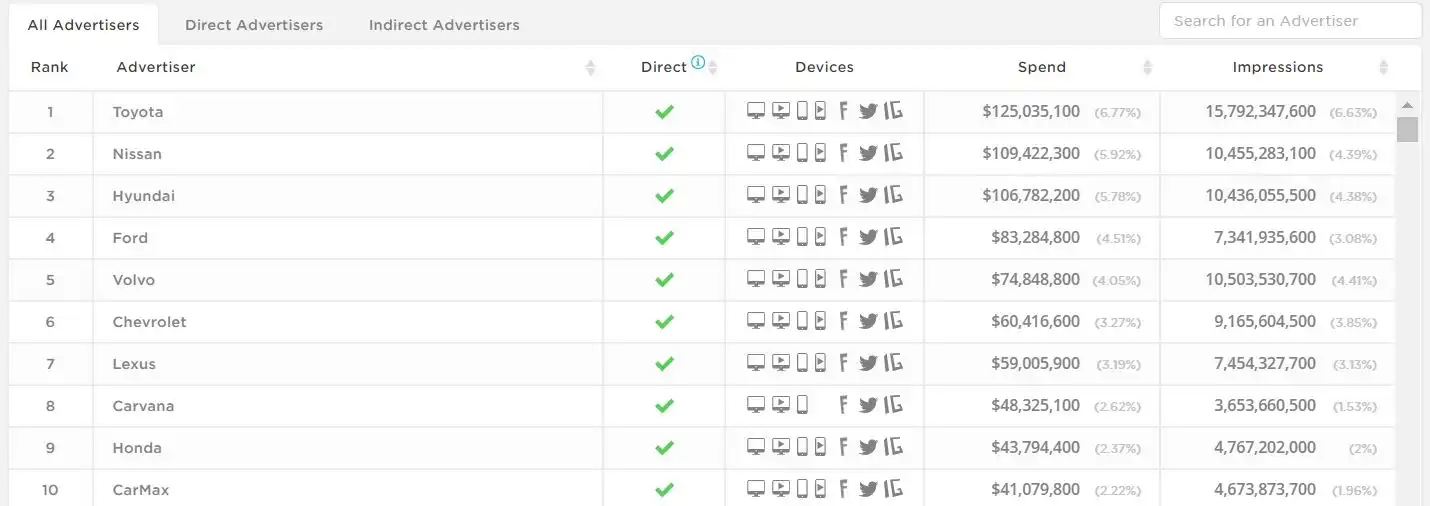Click the desktop display icon in Toyota row
Viewport: 1430px width, 506px height.
tap(756, 111)
